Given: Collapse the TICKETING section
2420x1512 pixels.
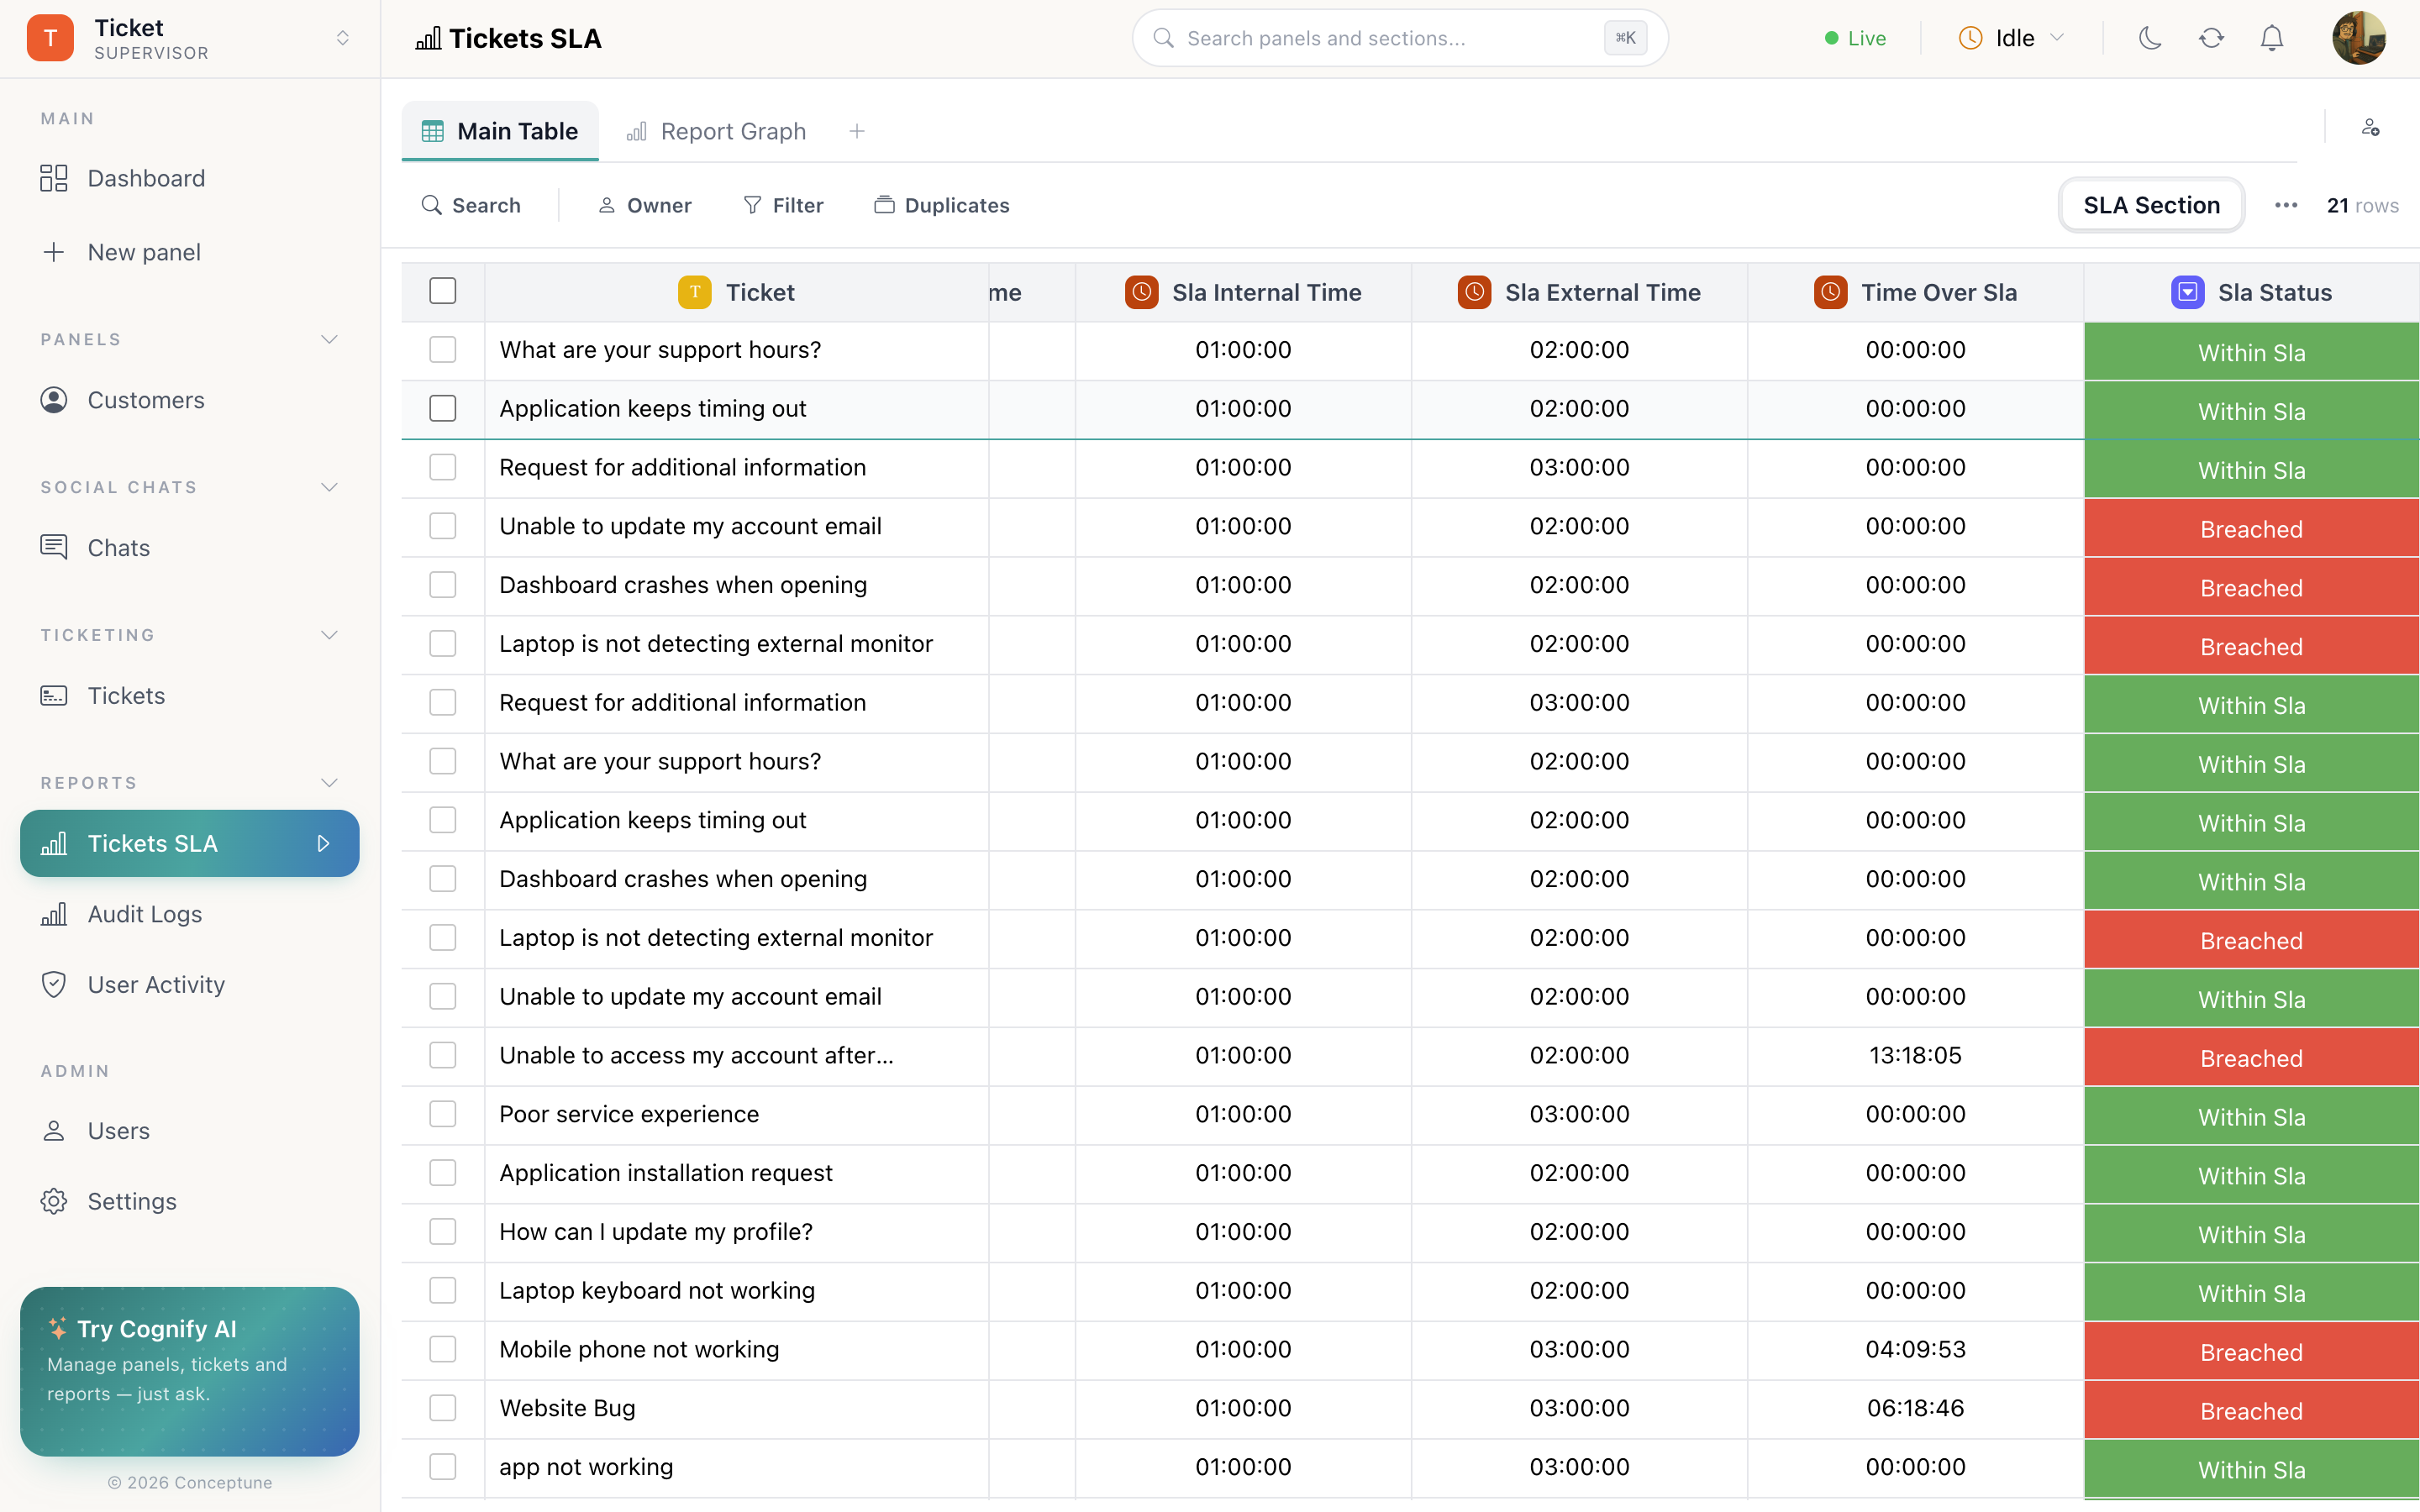Looking at the screenshot, I should coord(329,636).
